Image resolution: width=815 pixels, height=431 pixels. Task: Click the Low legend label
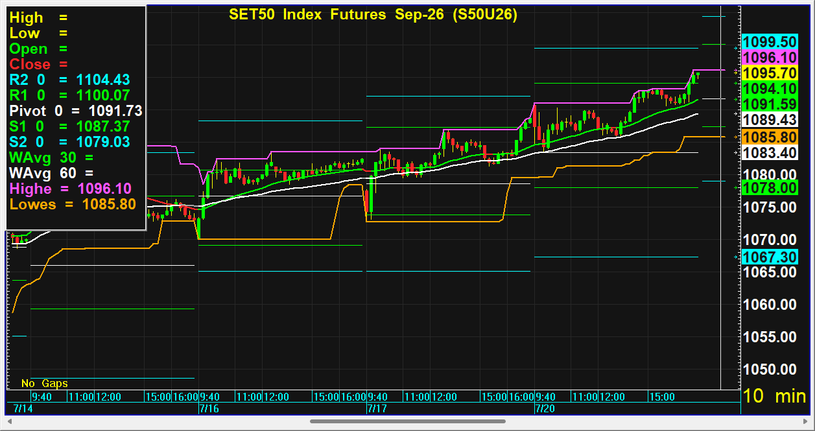pos(25,33)
